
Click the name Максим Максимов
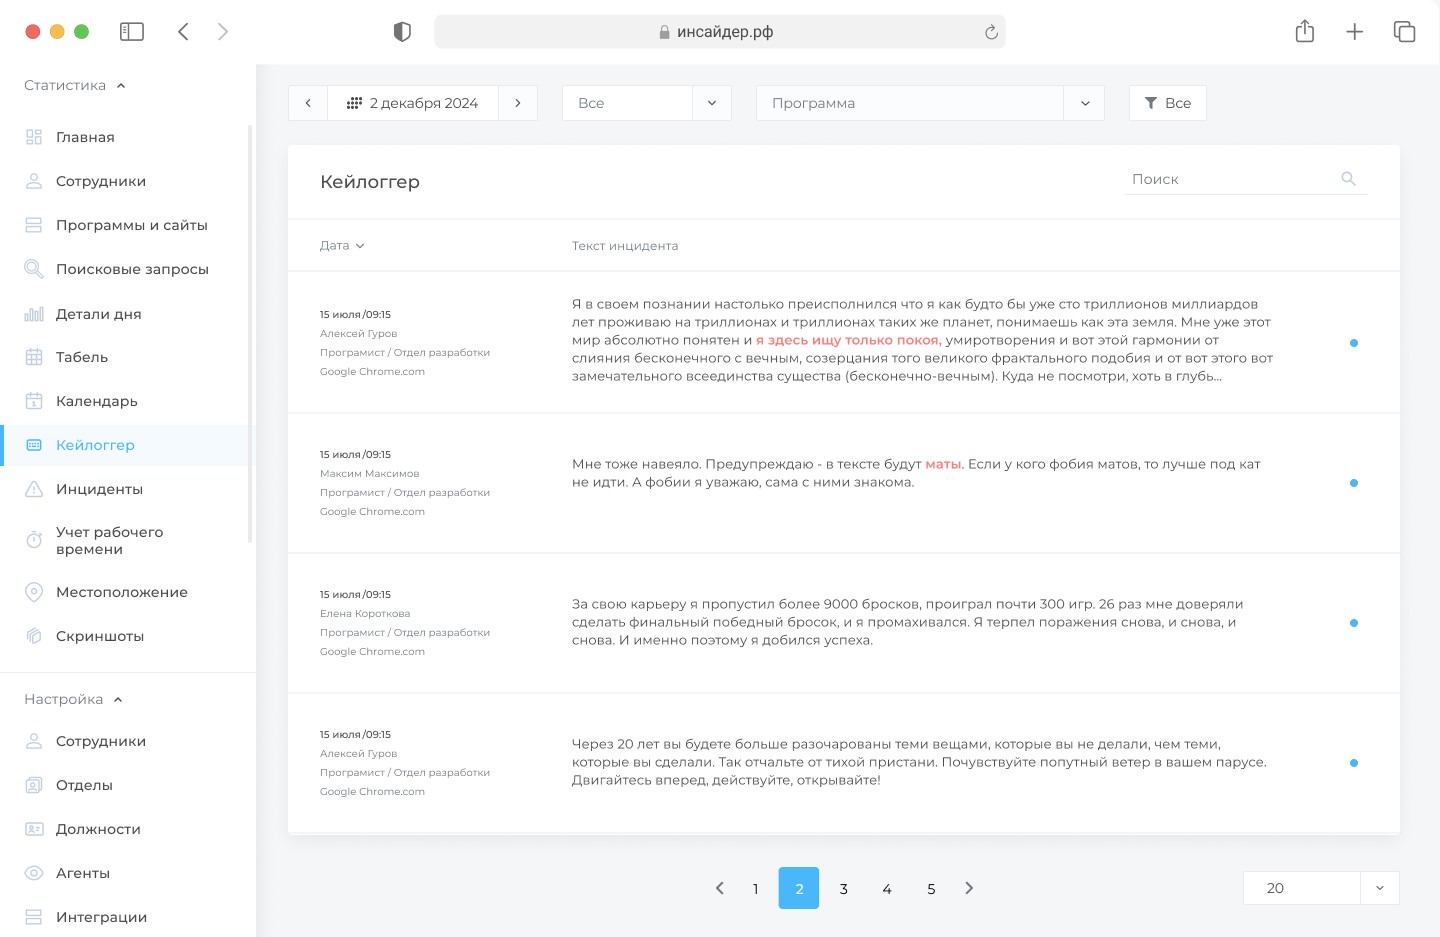click(x=369, y=474)
